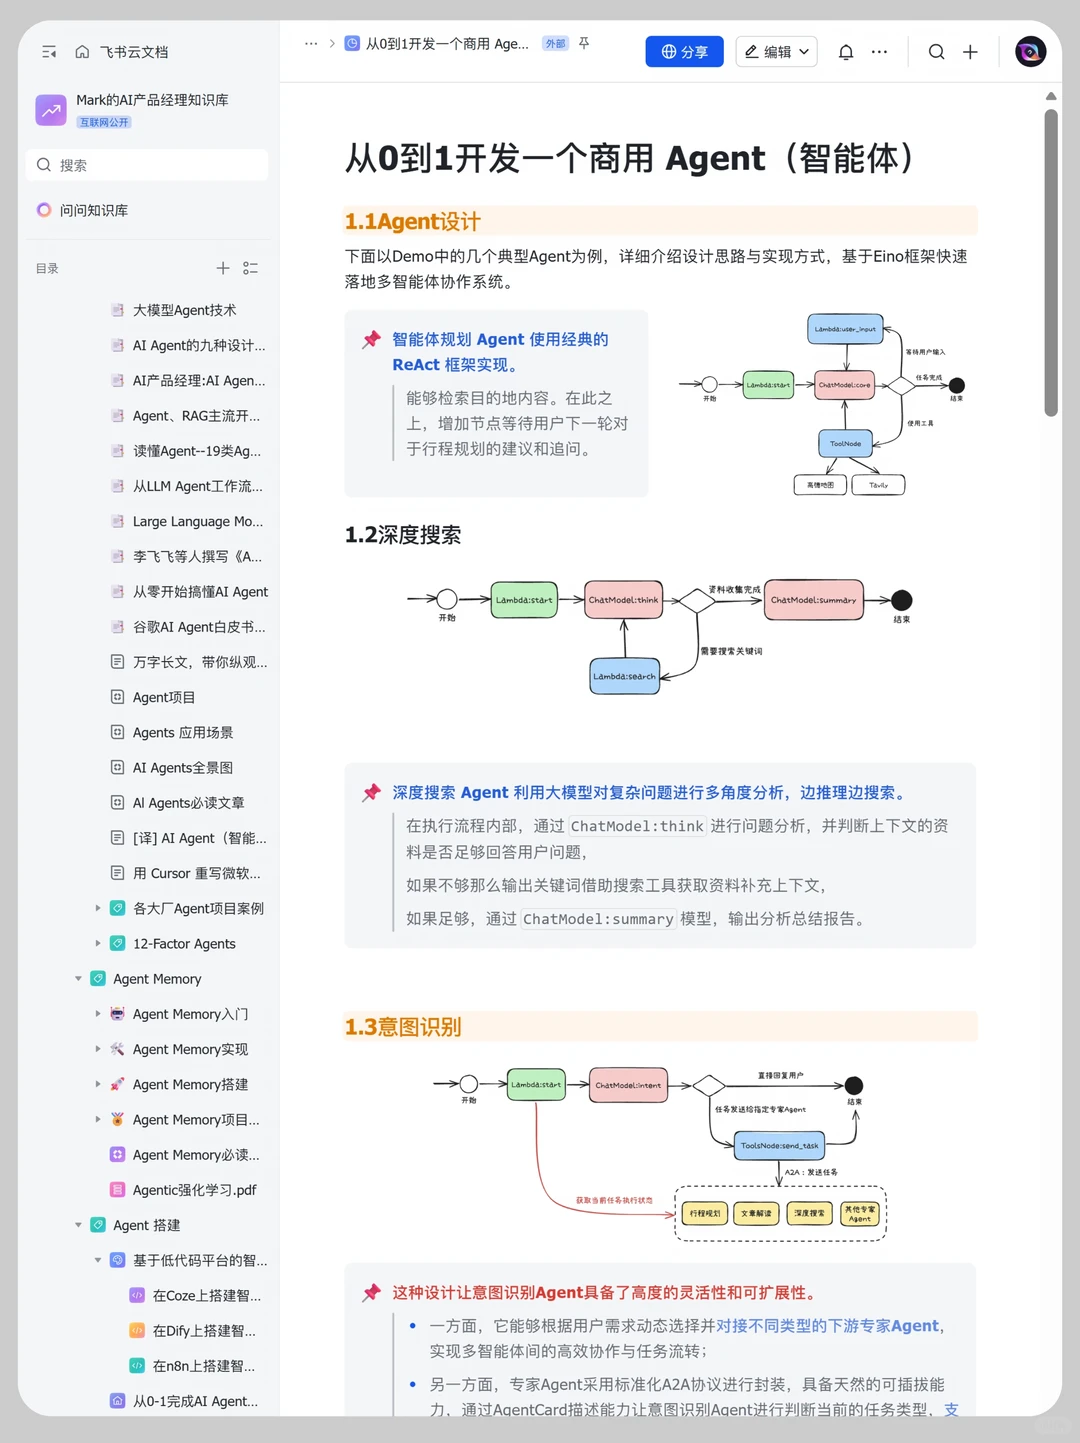Click the 1.1Agent设计 heading
Viewport: 1080px width, 1443px height.
click(x=413, y=221)
